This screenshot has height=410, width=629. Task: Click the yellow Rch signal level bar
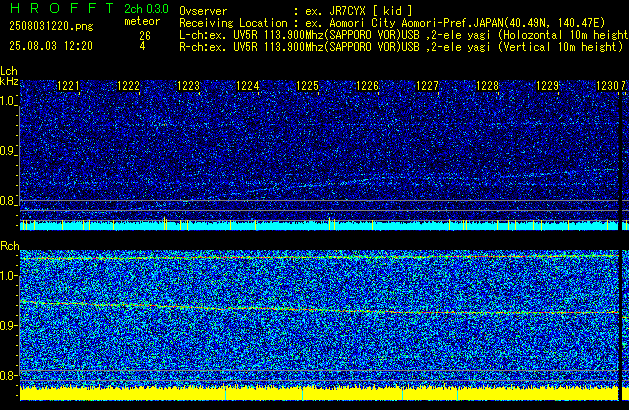[319, 394]
